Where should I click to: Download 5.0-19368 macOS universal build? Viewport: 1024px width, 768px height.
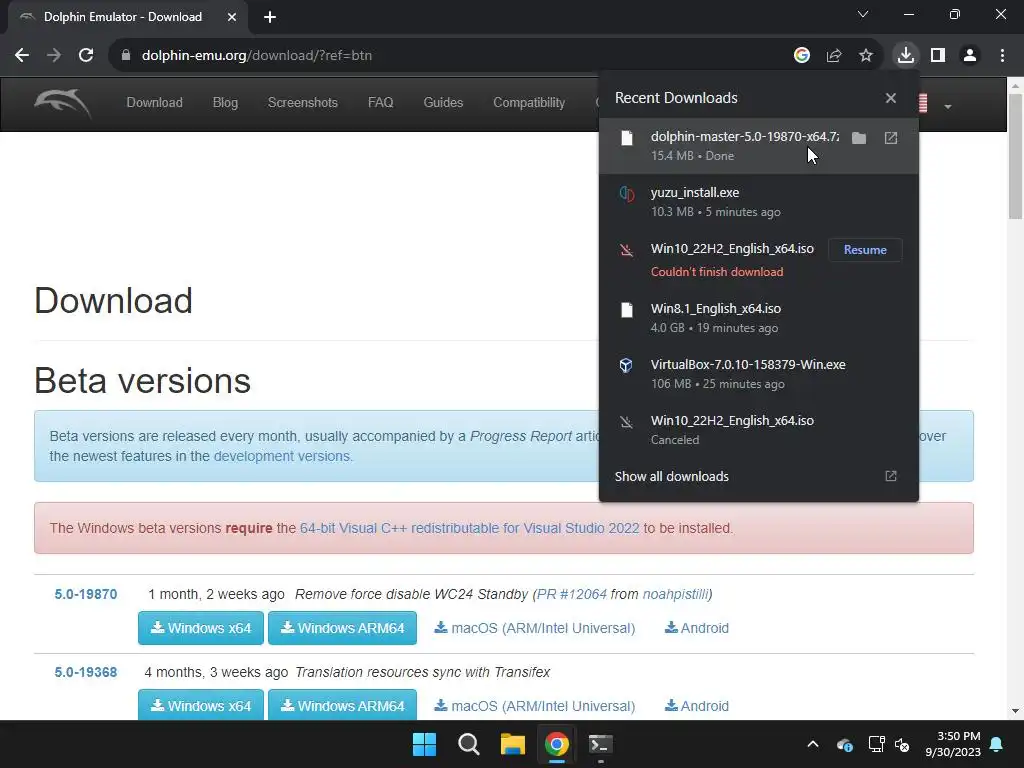[x=534, y=706]
